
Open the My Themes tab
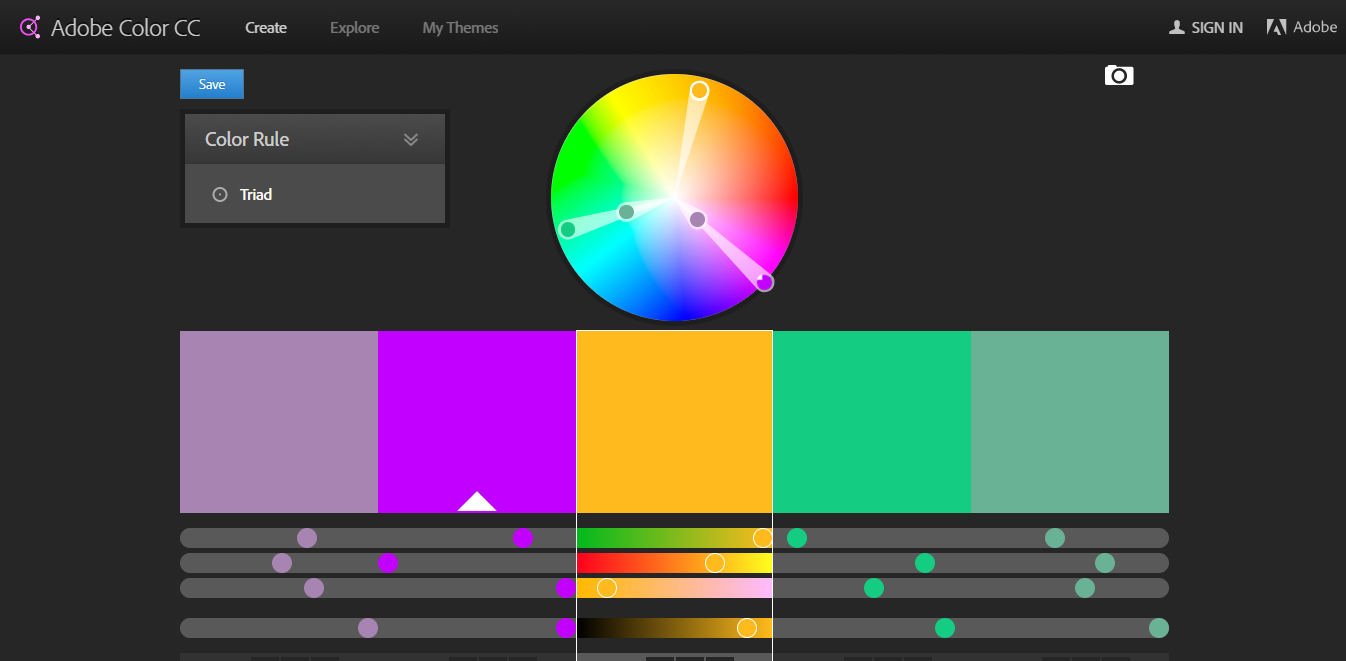pos(460,27)
